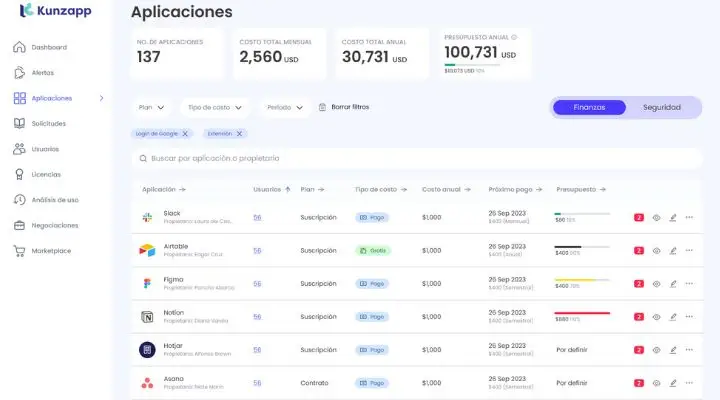Screen dimensions: 720x400
Task: Remove the Login de Google filter chip
Action: coord(185,134)
